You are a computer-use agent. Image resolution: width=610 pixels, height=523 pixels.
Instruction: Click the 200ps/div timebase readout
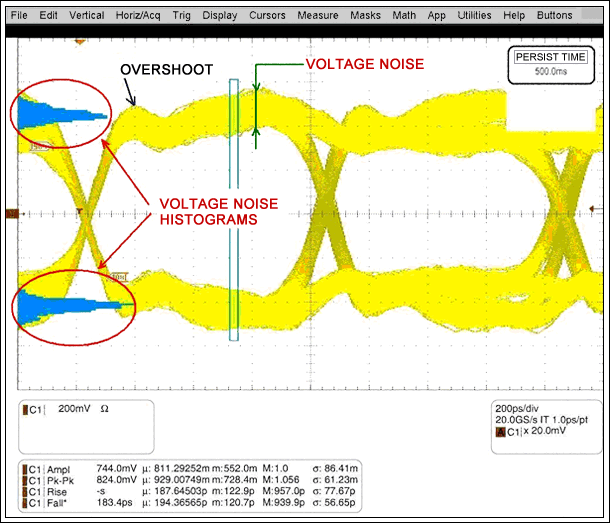517,410
